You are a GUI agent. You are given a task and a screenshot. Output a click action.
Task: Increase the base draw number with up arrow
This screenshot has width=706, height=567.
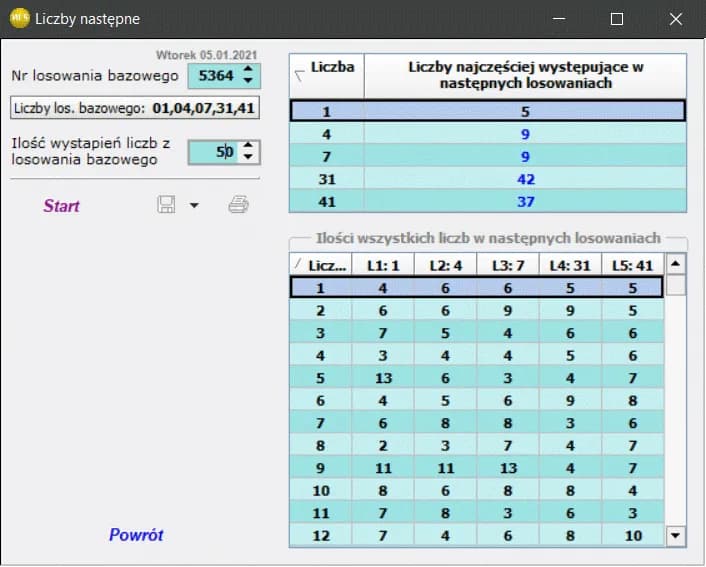coord(249,70)
